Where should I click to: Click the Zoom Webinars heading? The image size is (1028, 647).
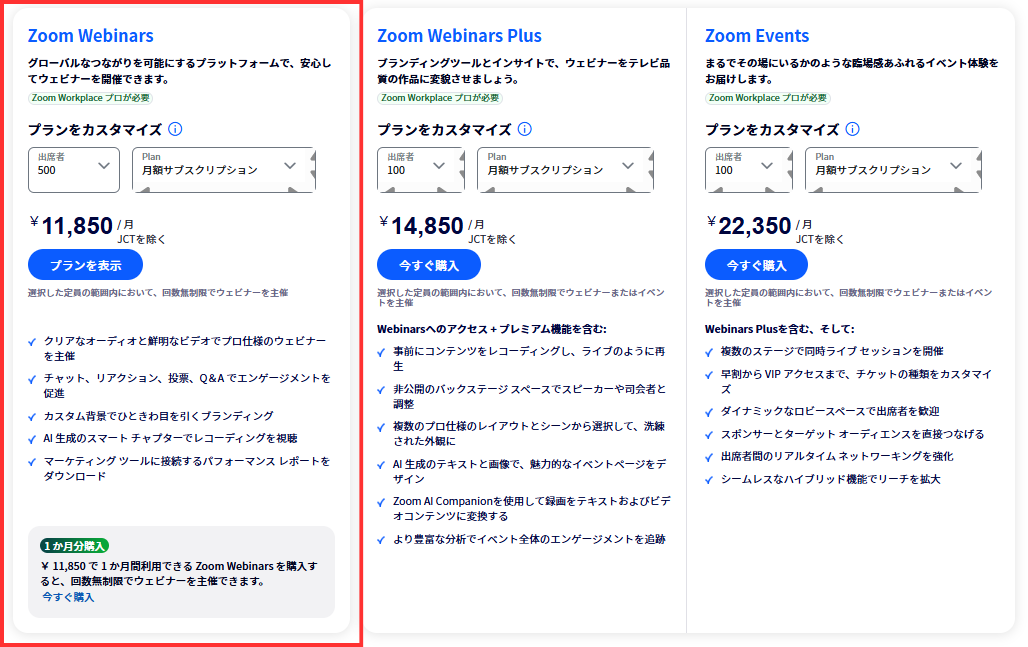pos(91,36)
